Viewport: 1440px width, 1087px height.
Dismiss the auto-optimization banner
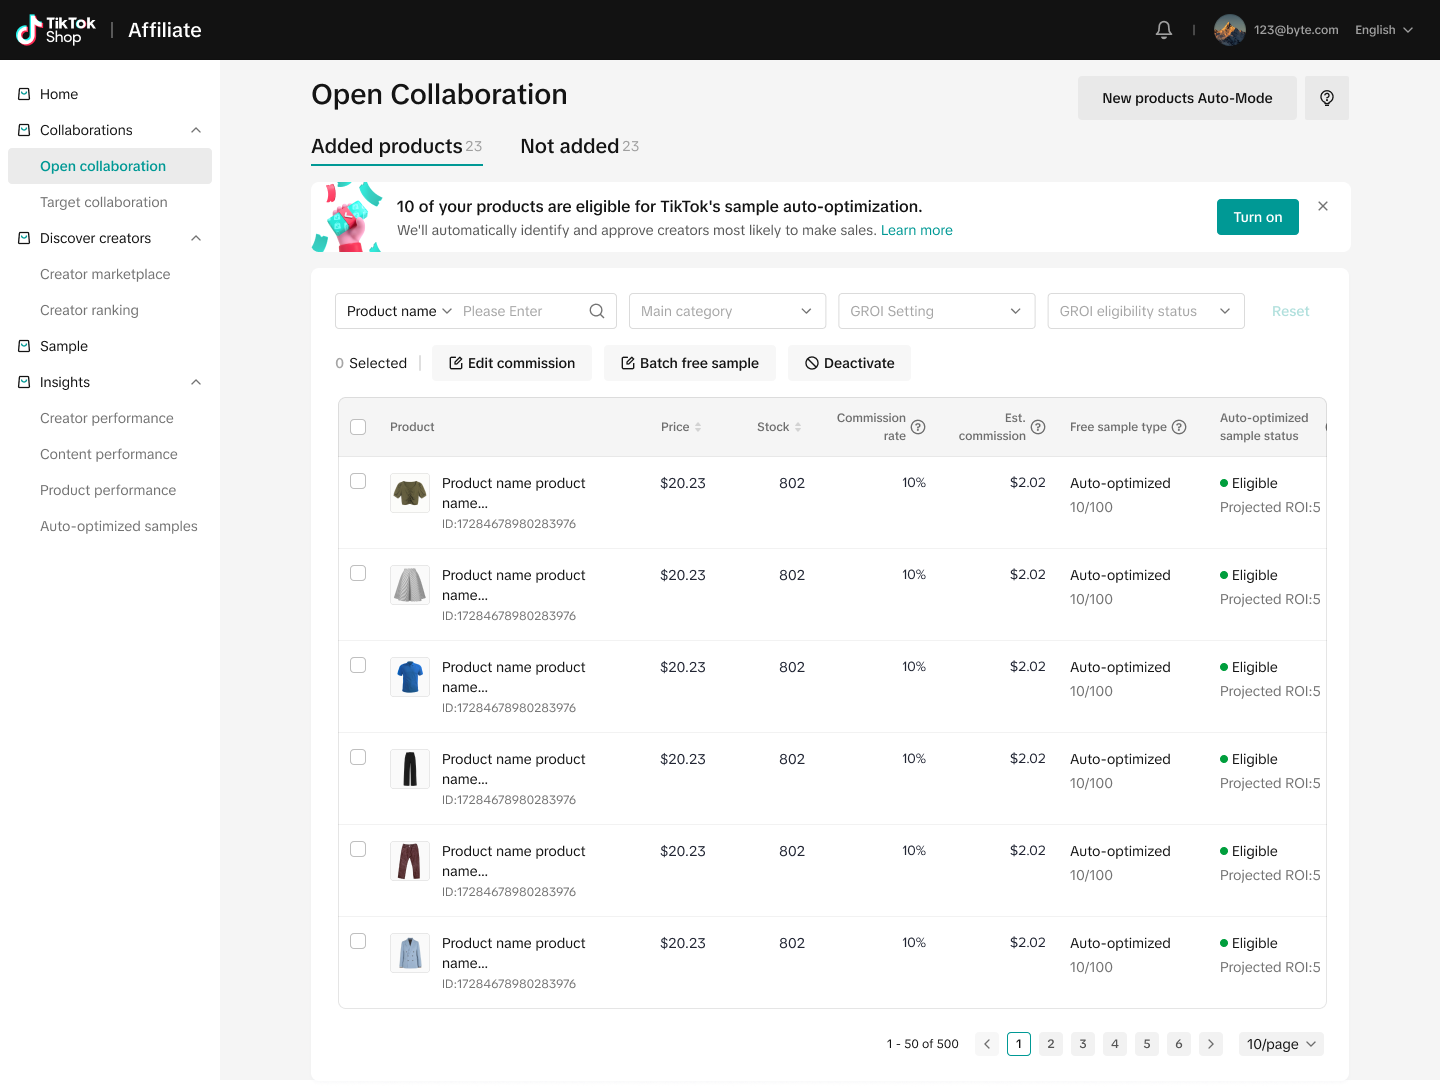coord(1323,206)
